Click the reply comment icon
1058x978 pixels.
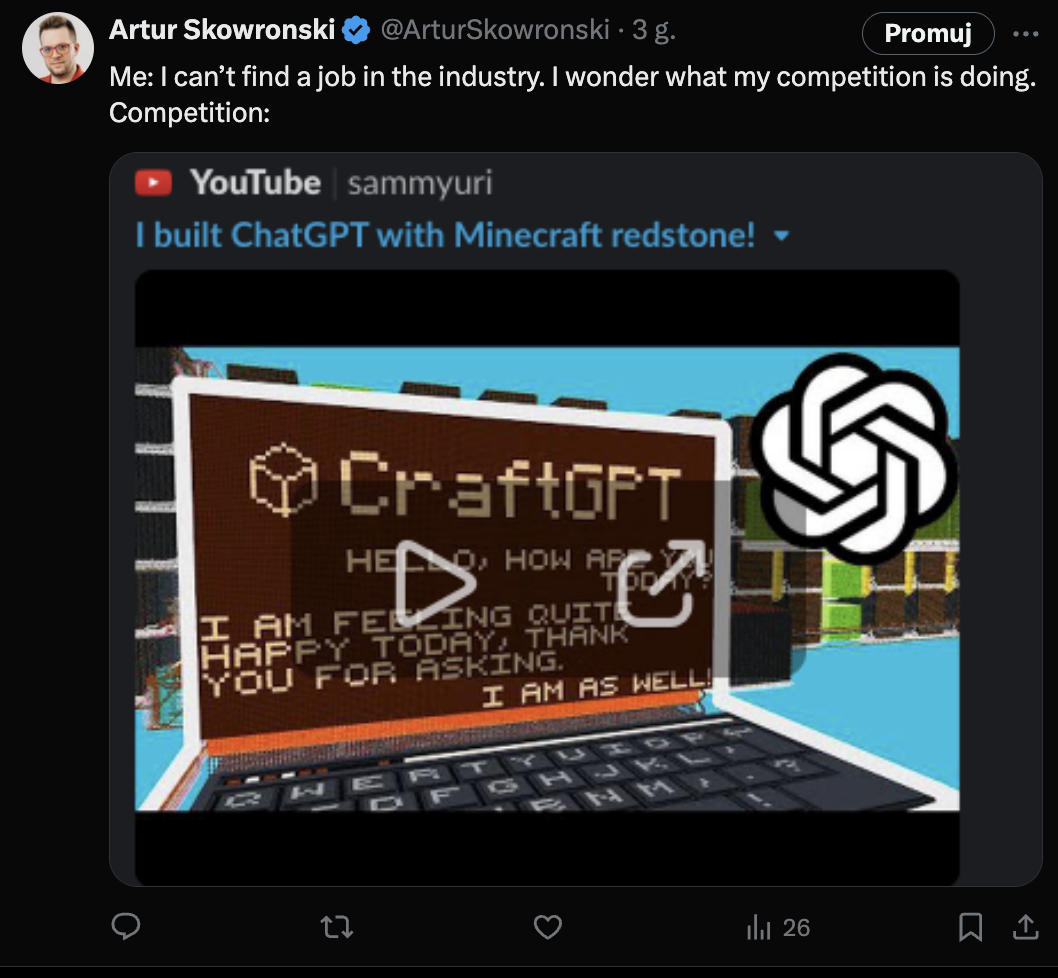pos(125,927)
